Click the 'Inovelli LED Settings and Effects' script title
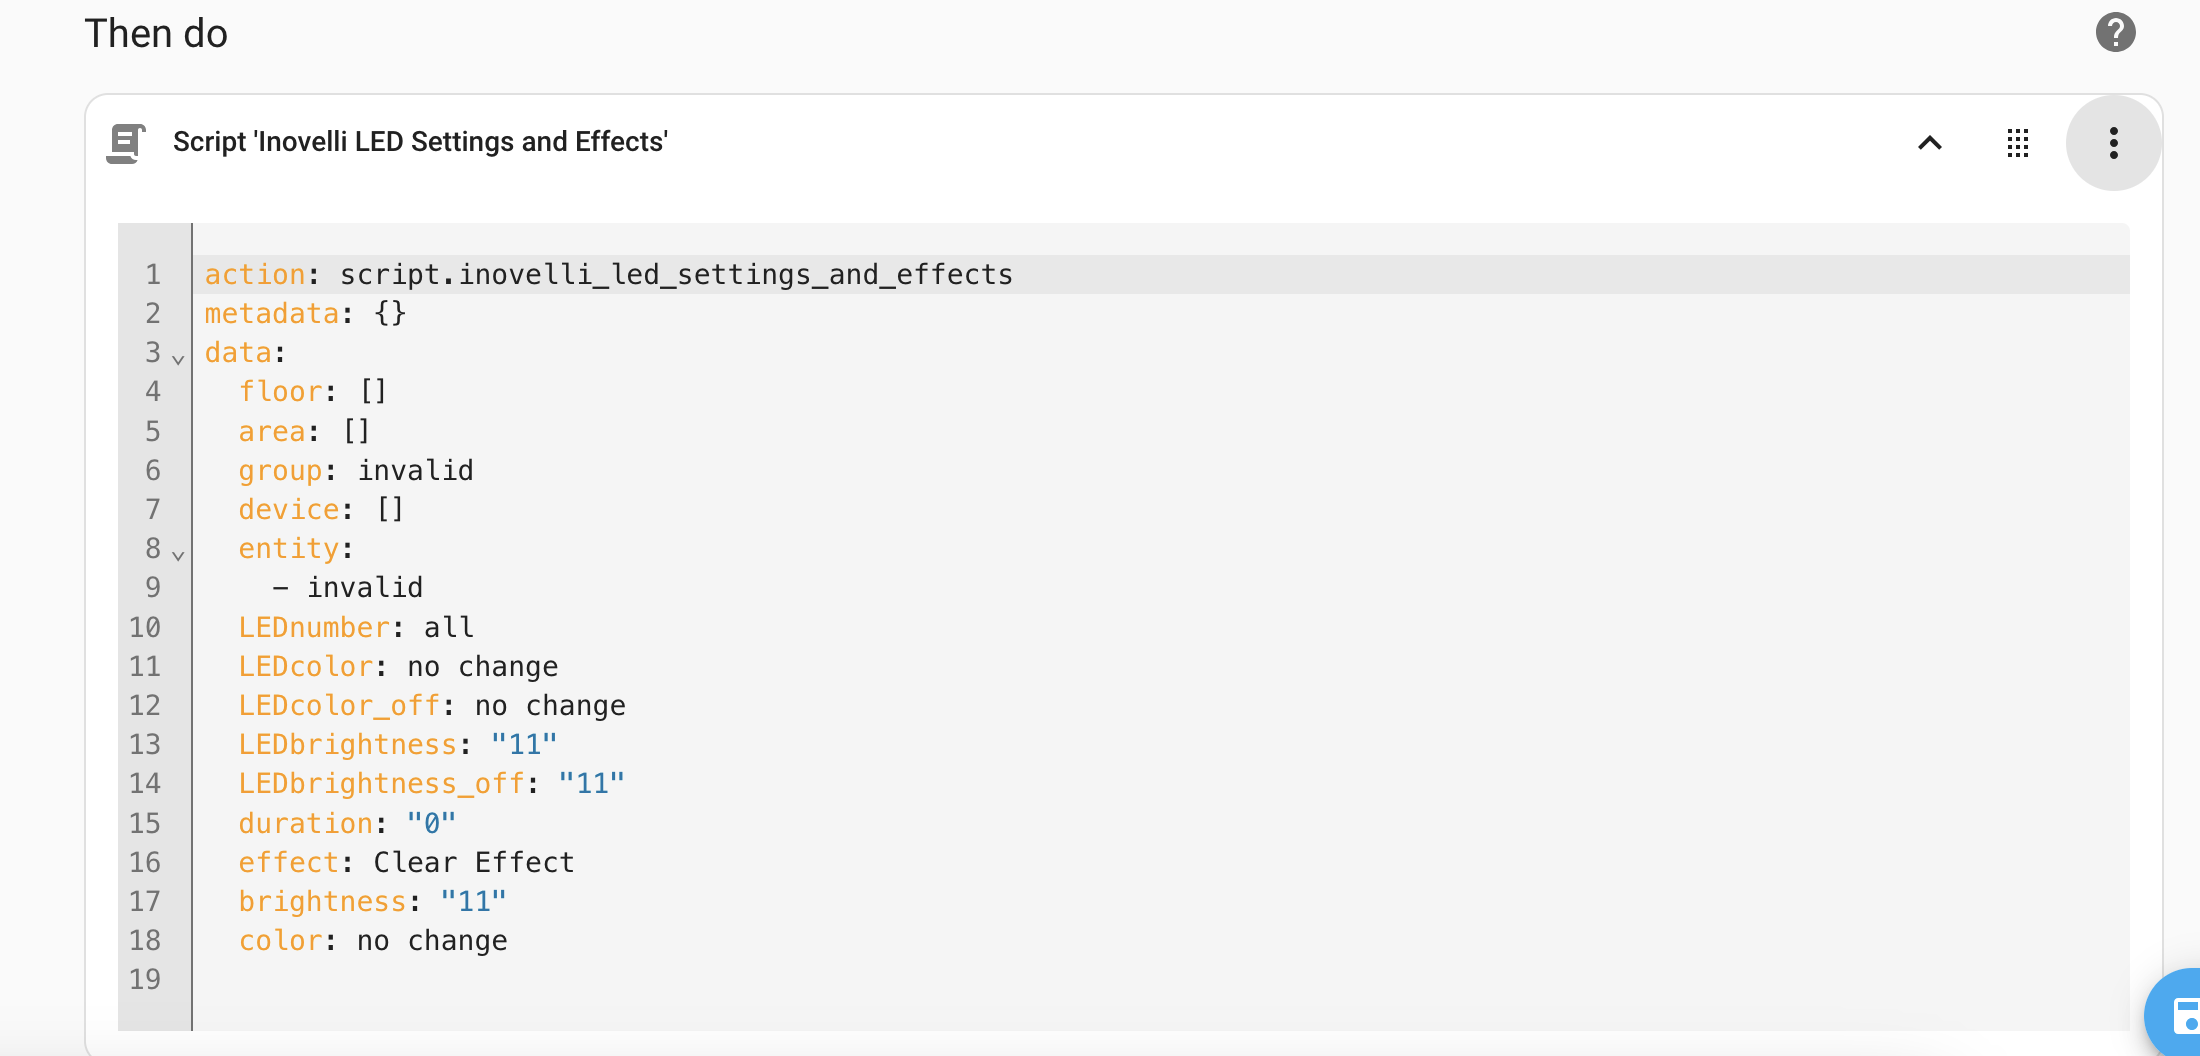This screenshot has width=2200, height=1056. click(420, 142)
